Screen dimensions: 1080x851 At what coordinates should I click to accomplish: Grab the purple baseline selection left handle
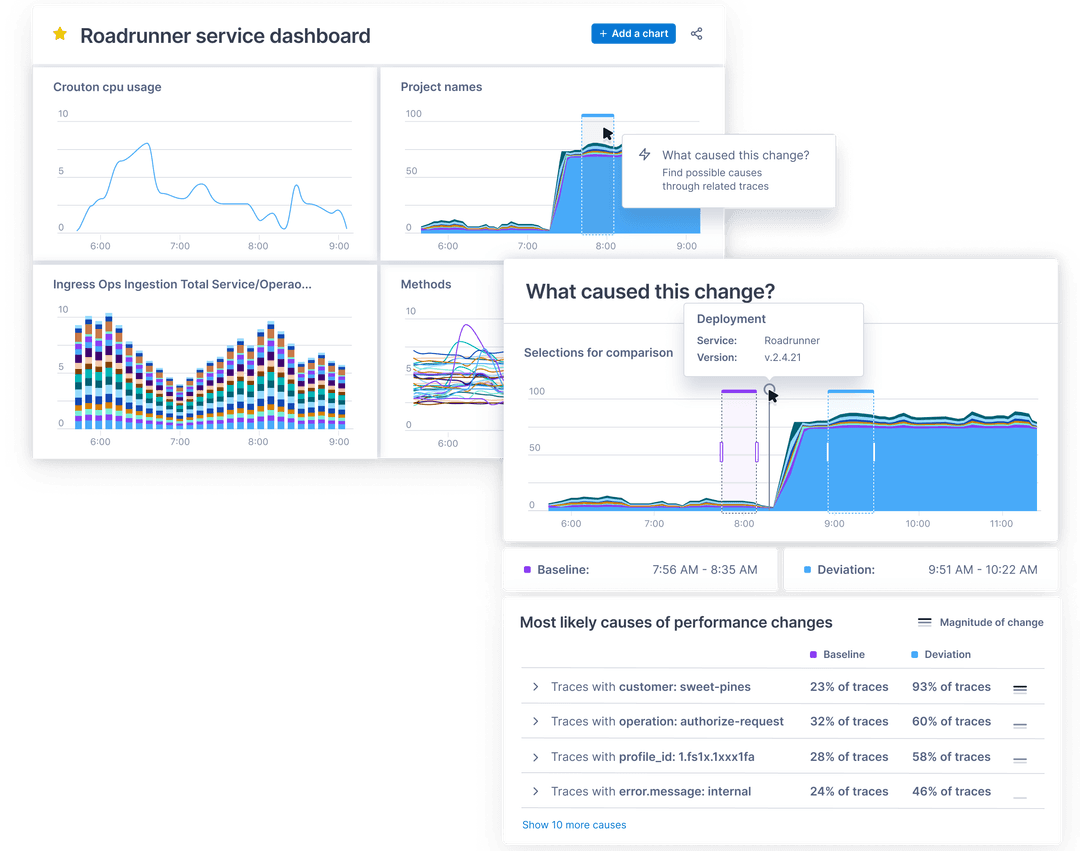(721, 452)
